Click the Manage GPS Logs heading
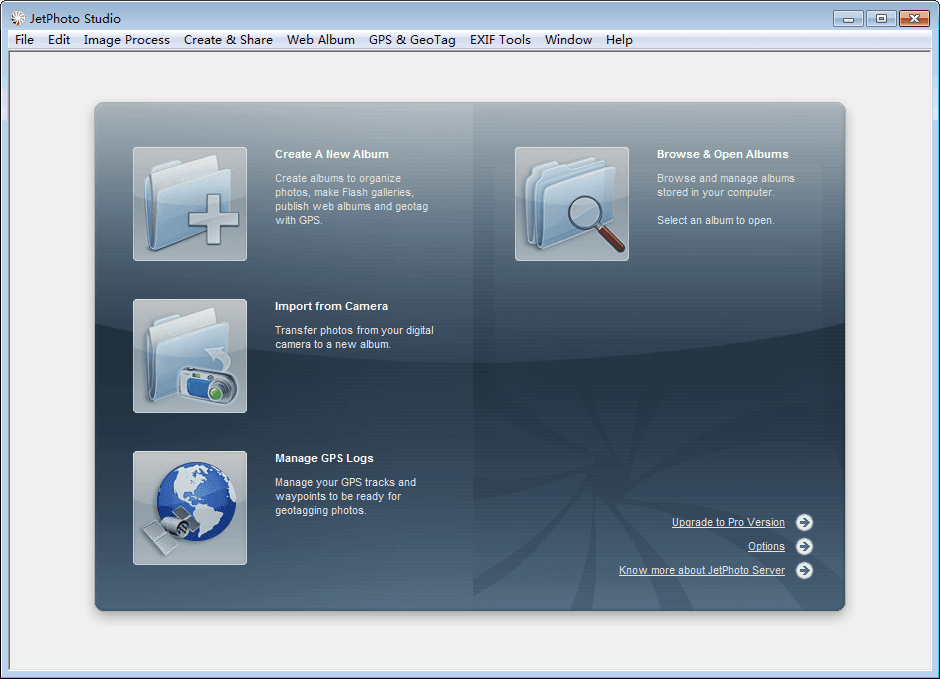940x679 pixels. click(324, 458)
